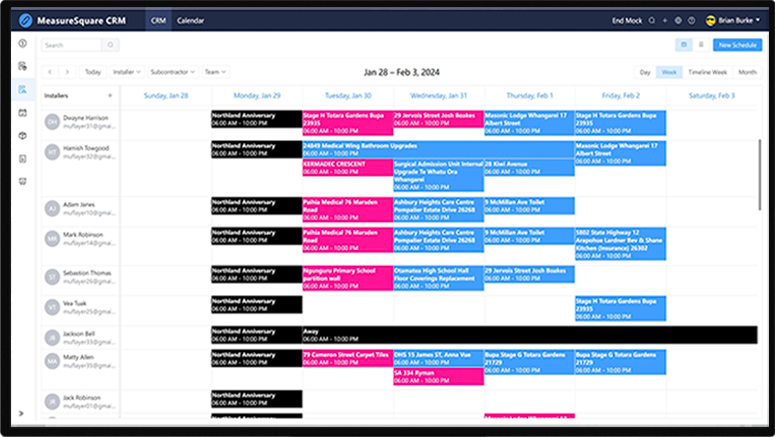Click the New Schedule button
Viewport: 775px width, 437px height.
tap(738, 45)
